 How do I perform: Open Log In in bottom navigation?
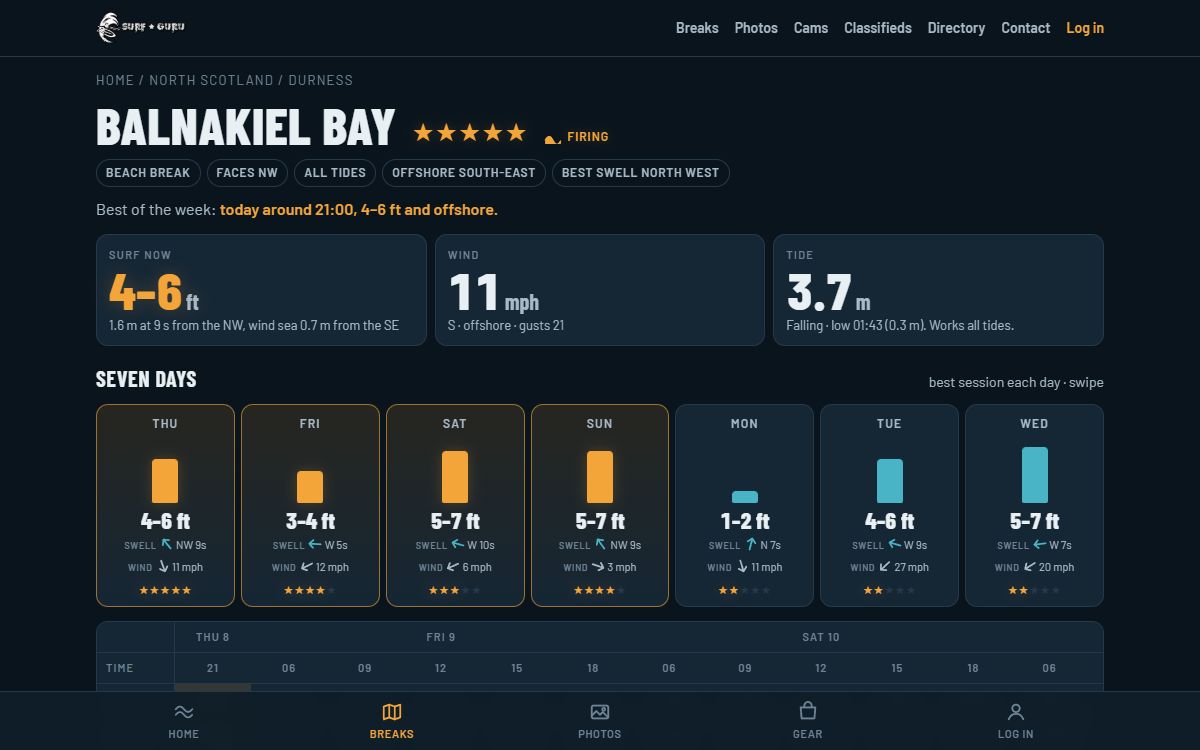tap(1016, 721)
